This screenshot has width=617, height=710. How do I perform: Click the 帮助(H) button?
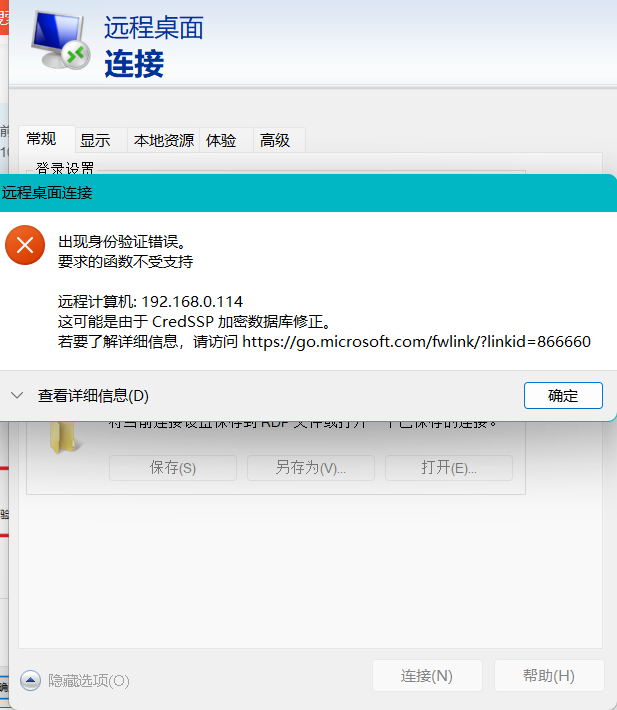point(549,676)
